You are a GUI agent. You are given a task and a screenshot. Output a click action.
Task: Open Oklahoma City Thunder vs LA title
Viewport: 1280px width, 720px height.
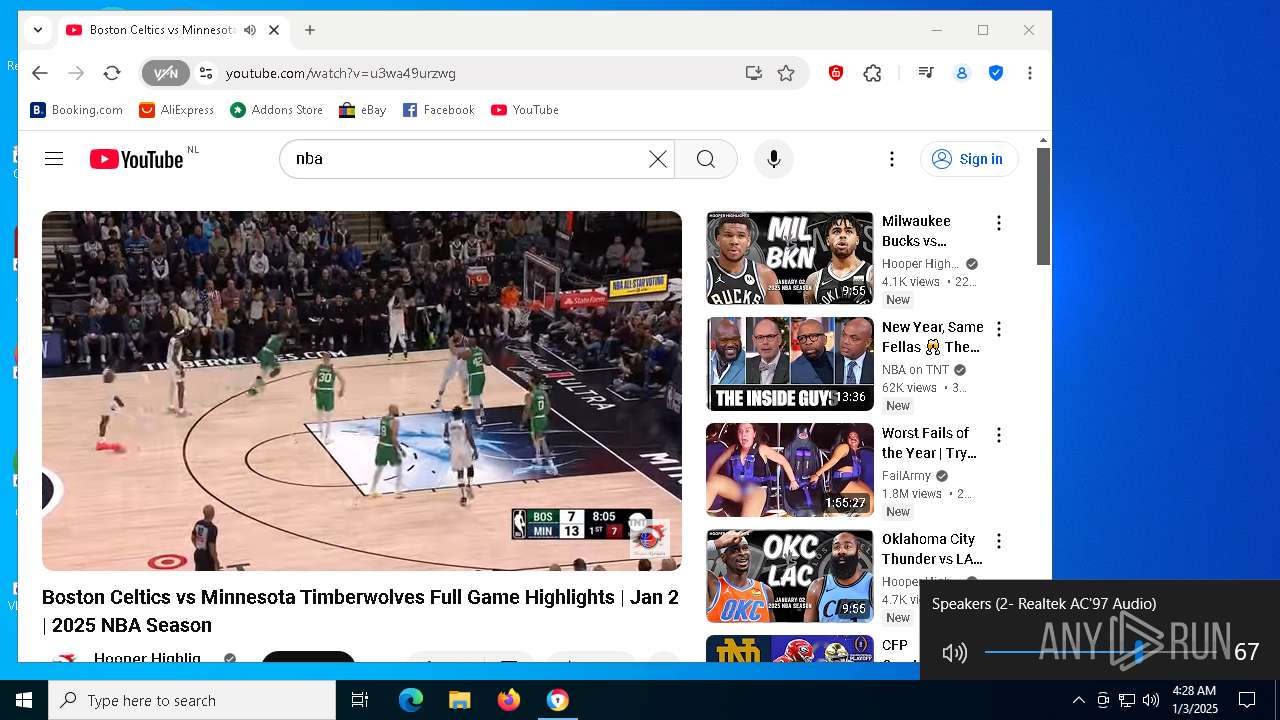click(x=932, y=549)
